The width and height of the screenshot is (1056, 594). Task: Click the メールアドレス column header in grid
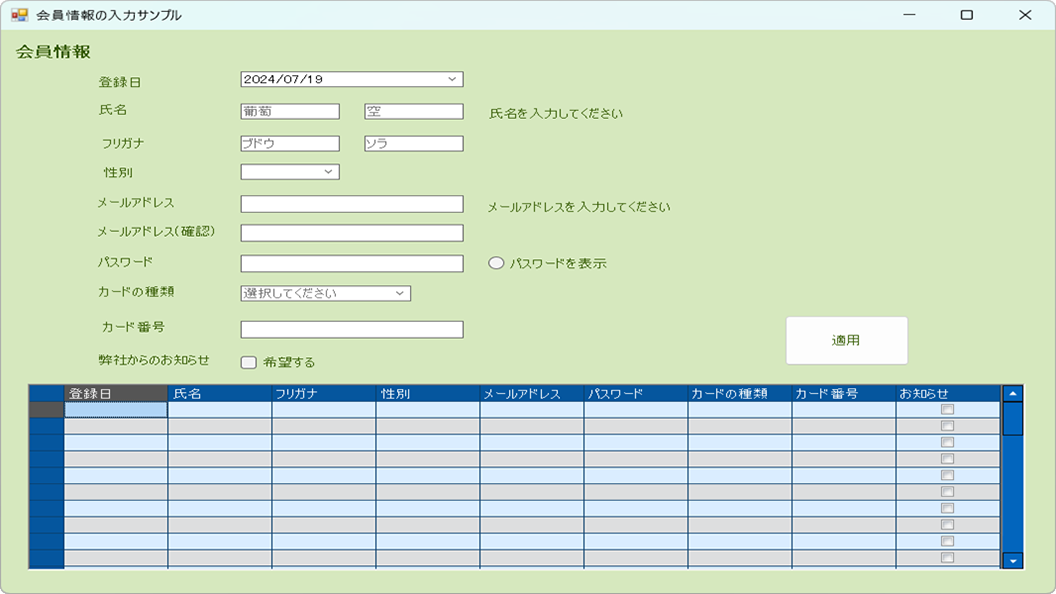tap(531, 393)
